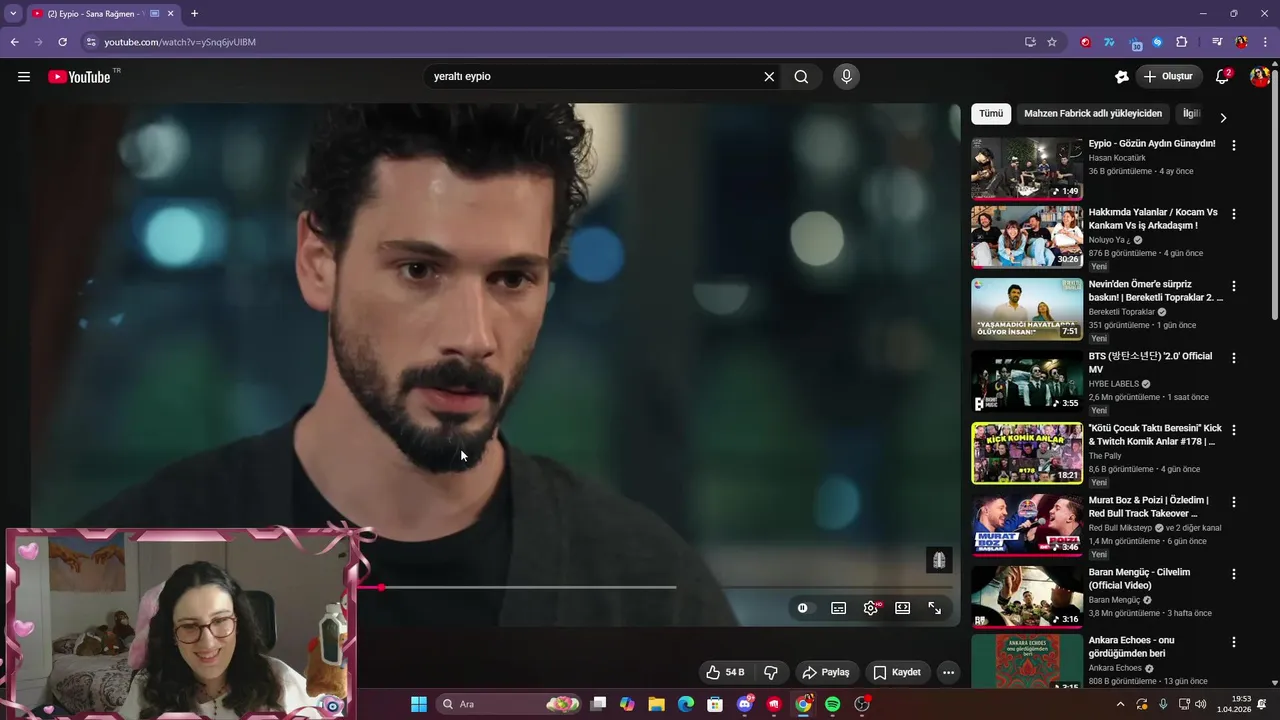Click the Chrome address bar URL

click(180, 42)
